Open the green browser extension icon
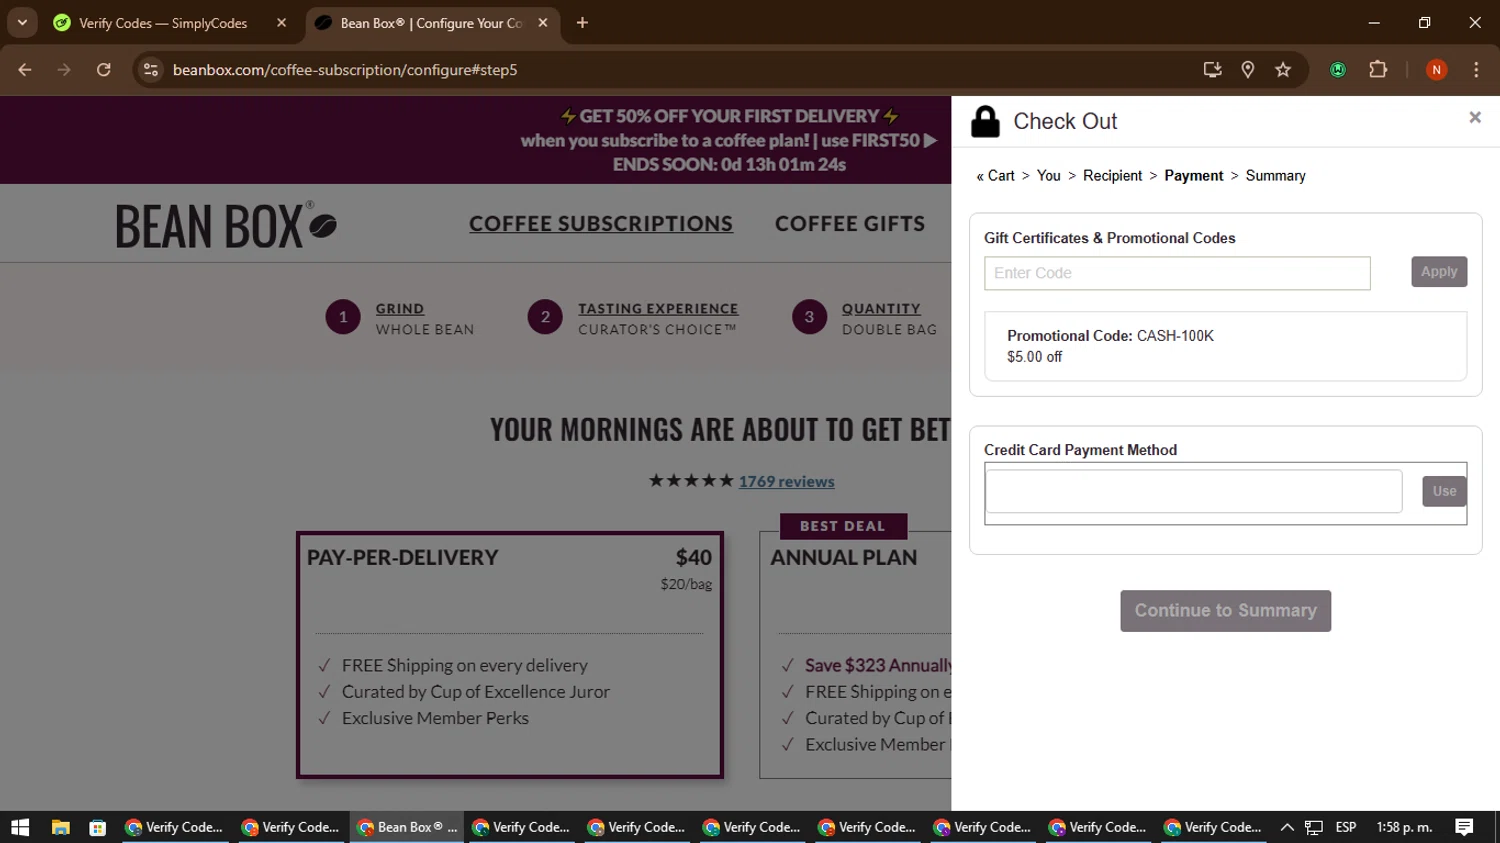The width and height of the screenshot is (1500, 843). pos(1338,70)
